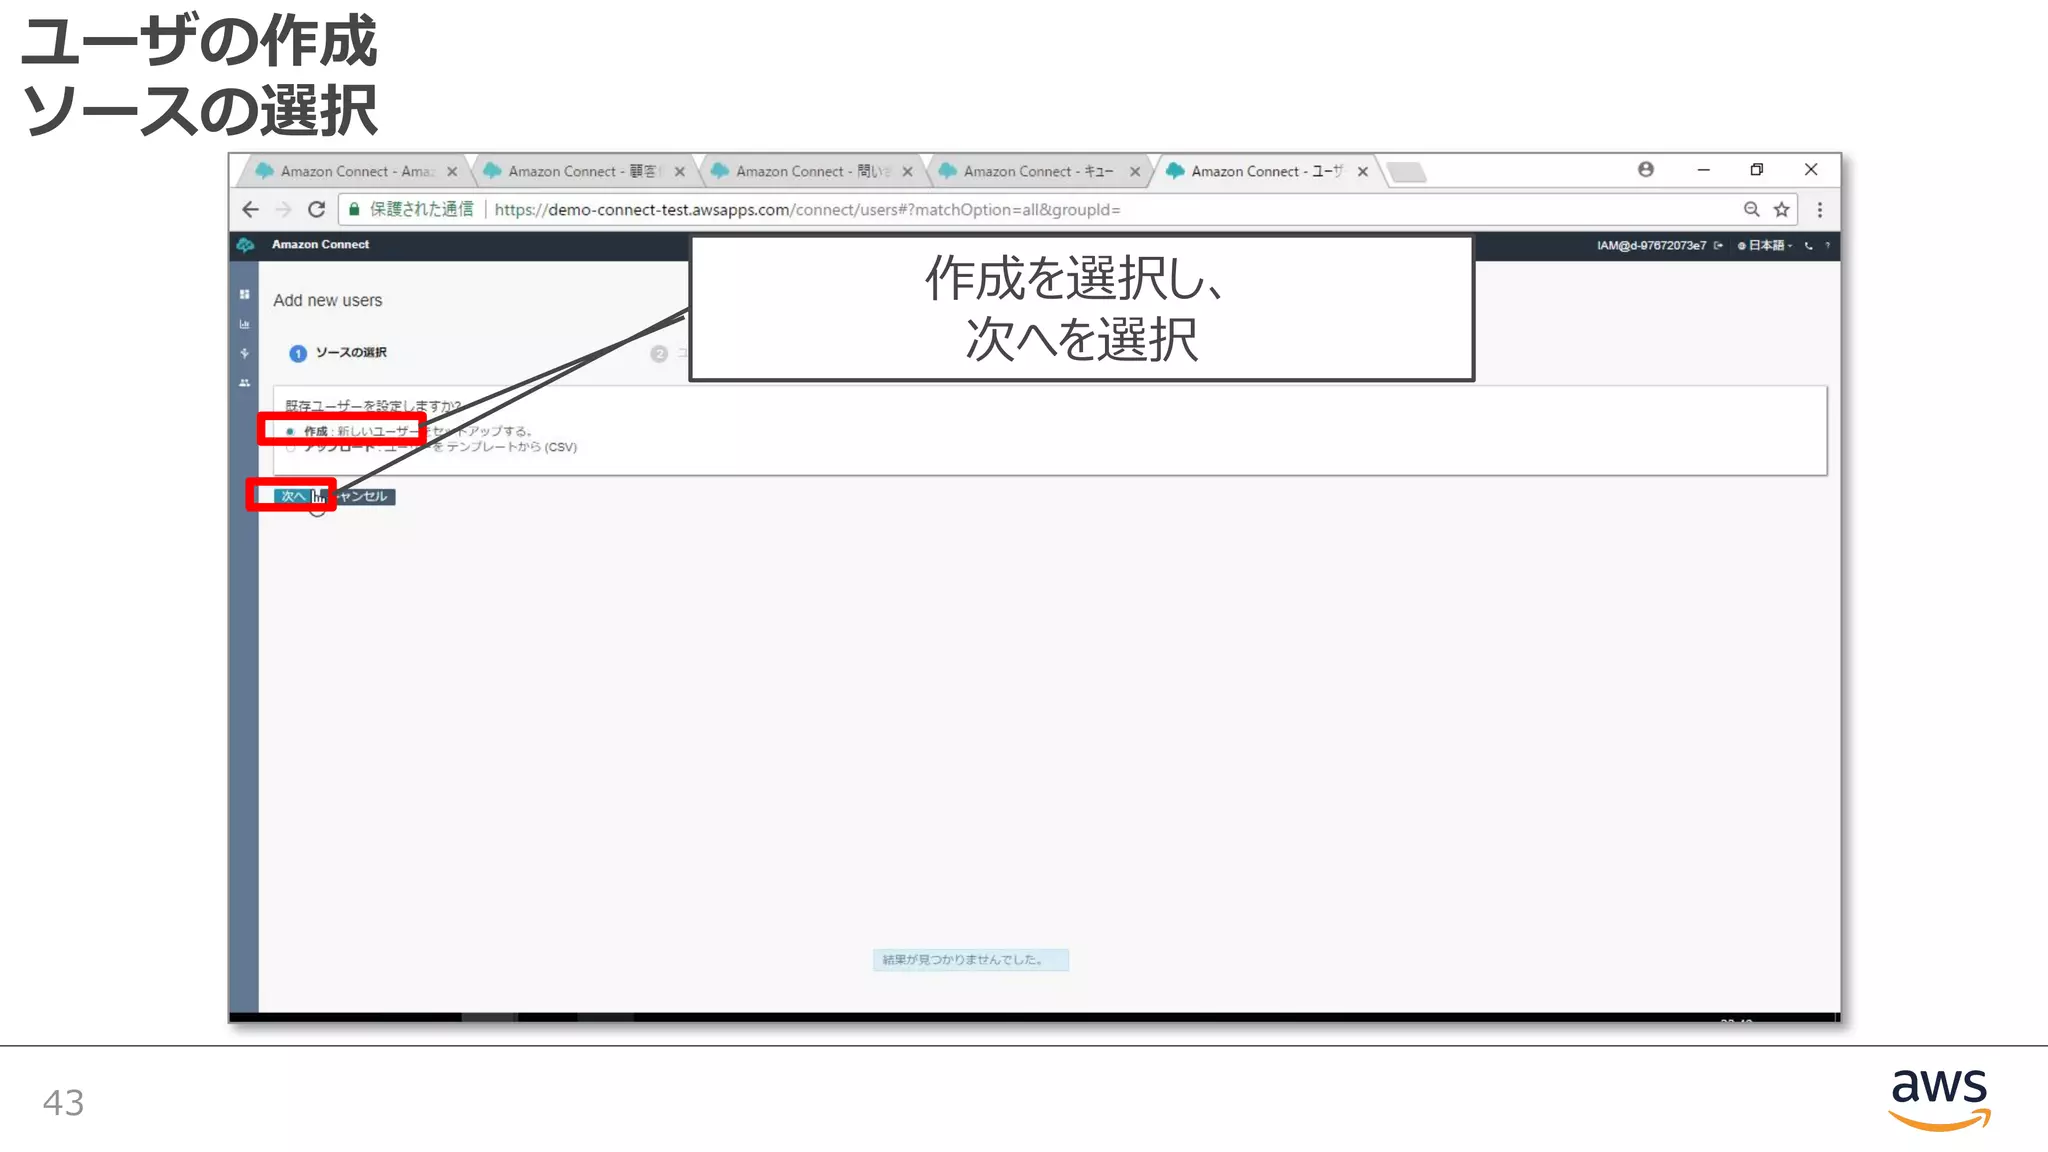2048x1152 pixels.
Task: Click the キャンセル button
Action: coord(362,497)
